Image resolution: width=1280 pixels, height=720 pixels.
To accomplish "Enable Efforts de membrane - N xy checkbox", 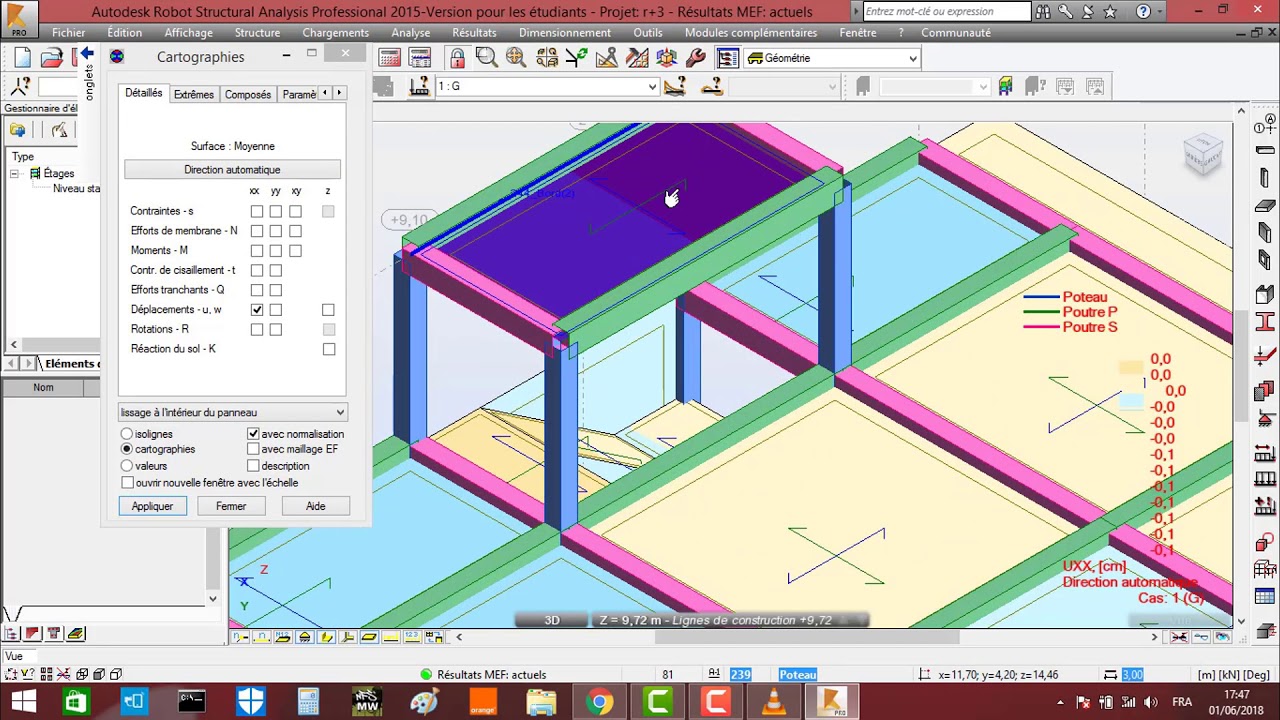I will point(295,231).
